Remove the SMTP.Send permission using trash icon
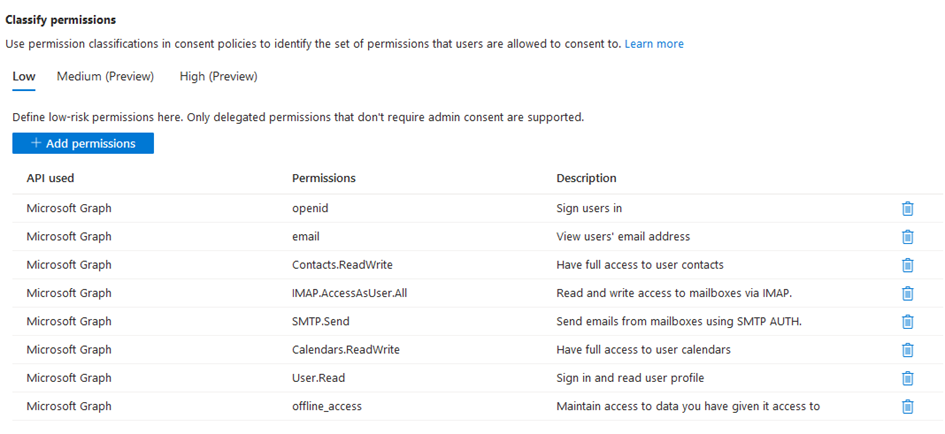 point(908,322)
